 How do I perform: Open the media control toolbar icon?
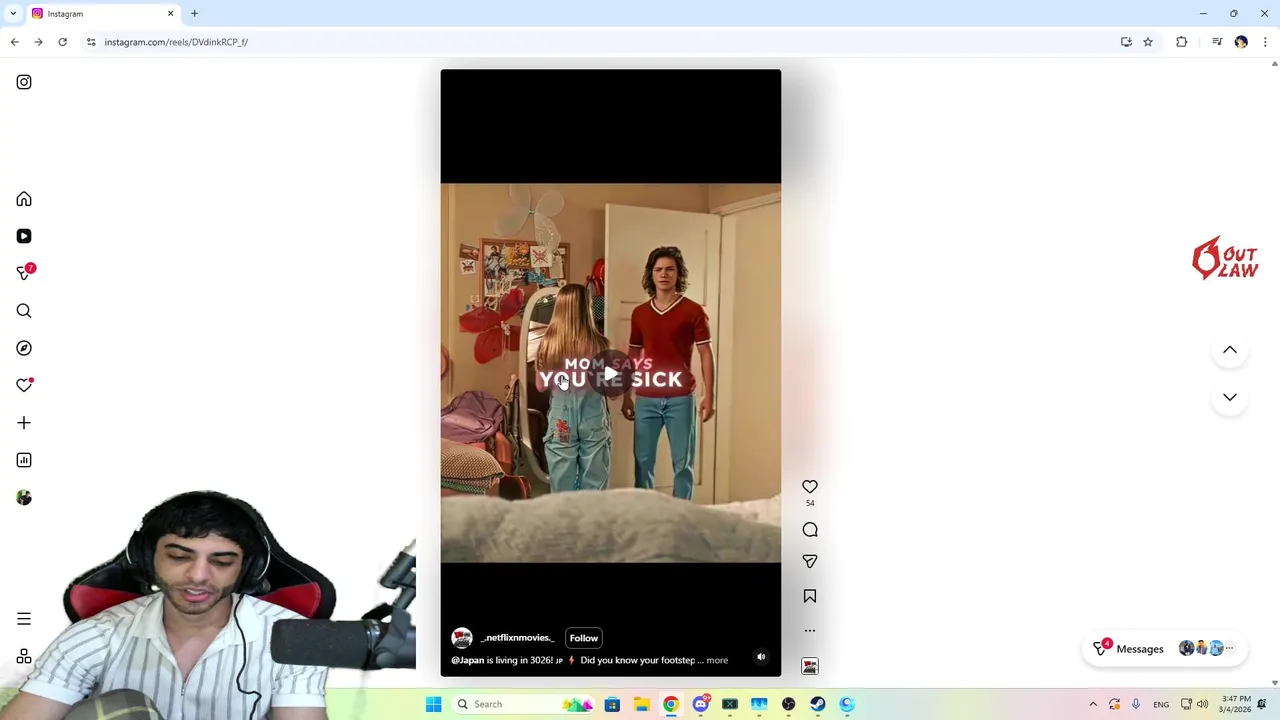click(x=1217, y=42)
